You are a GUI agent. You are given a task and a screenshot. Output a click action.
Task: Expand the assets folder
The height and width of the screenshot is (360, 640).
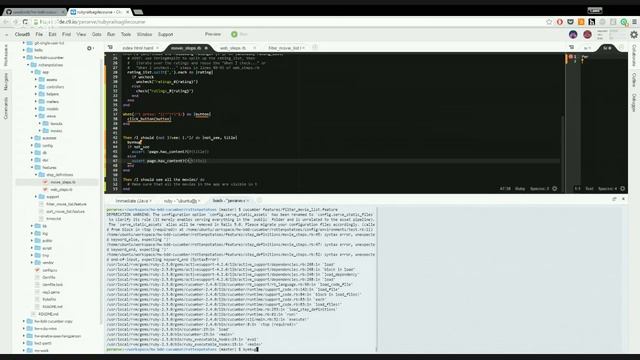(36, 80)
